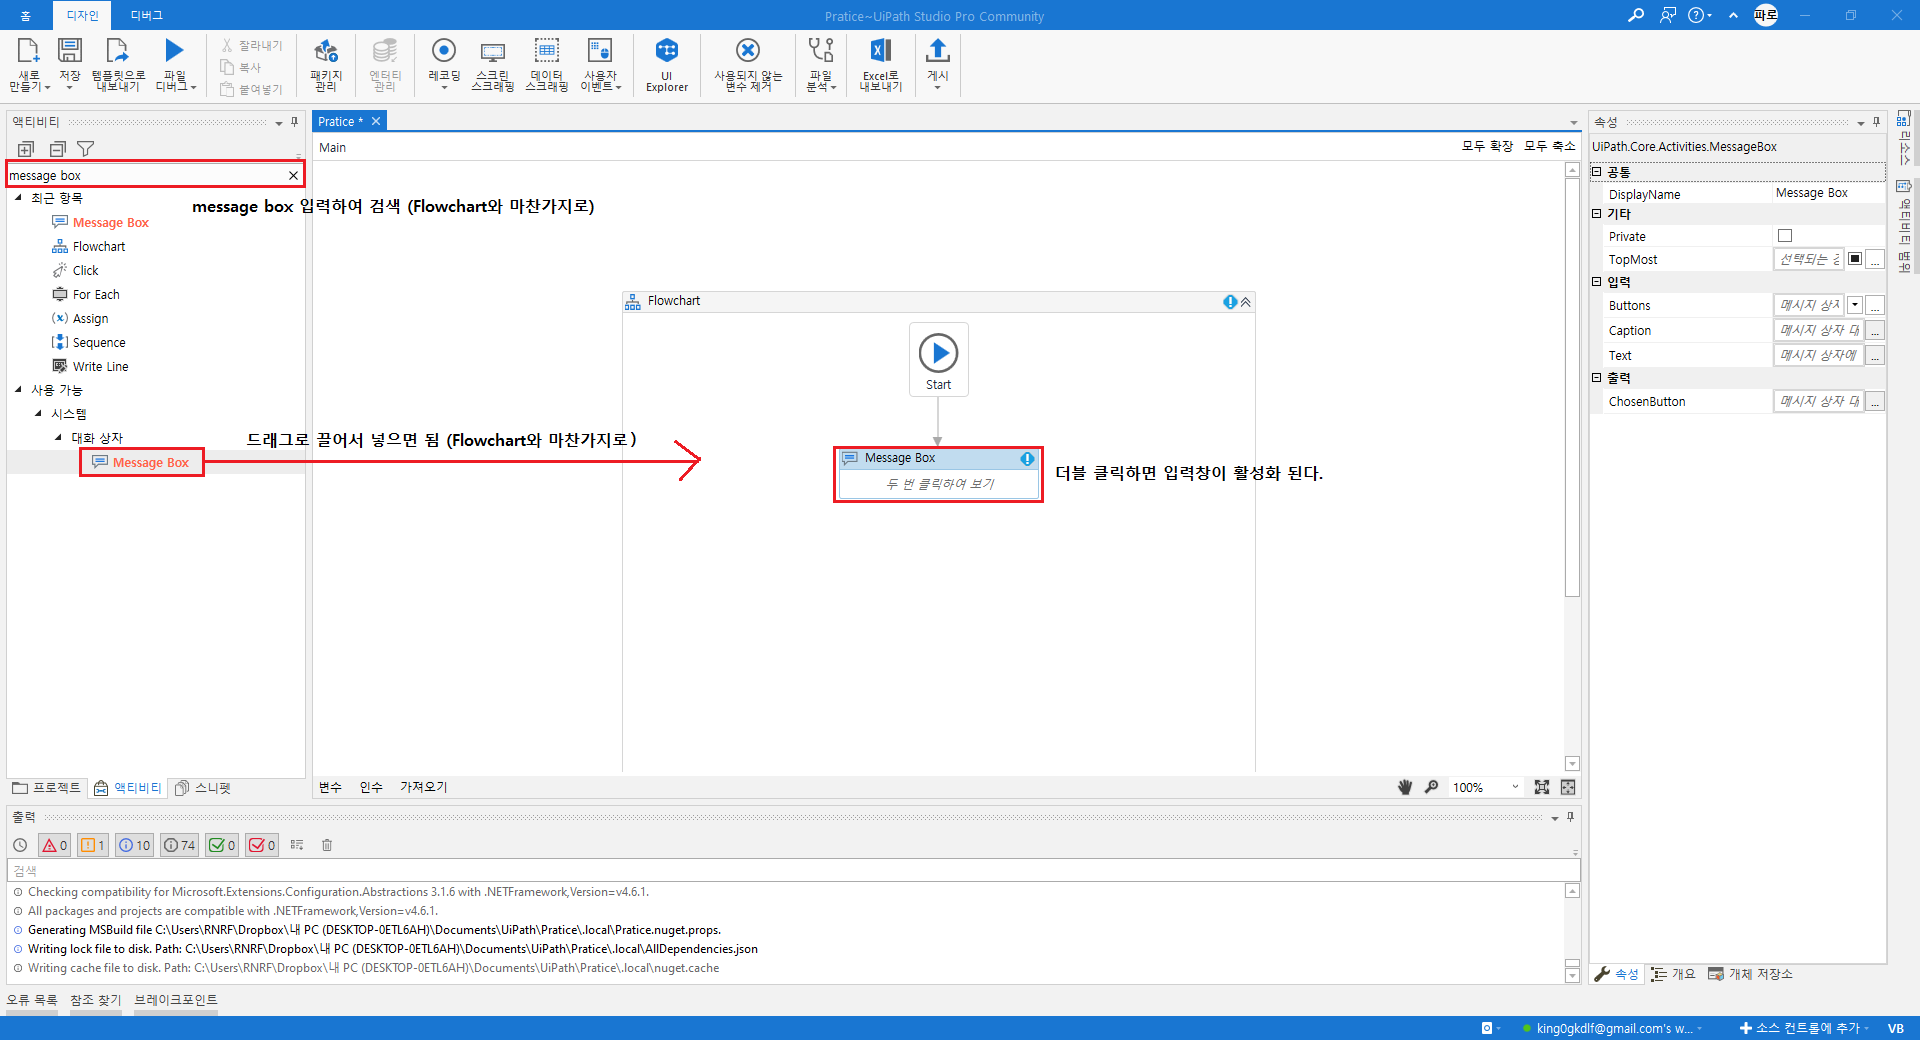Viewport: 1920px width, 1040px height.
Task: Collapse the 최근 항목 tree node
Action: [x=18, y=198]
